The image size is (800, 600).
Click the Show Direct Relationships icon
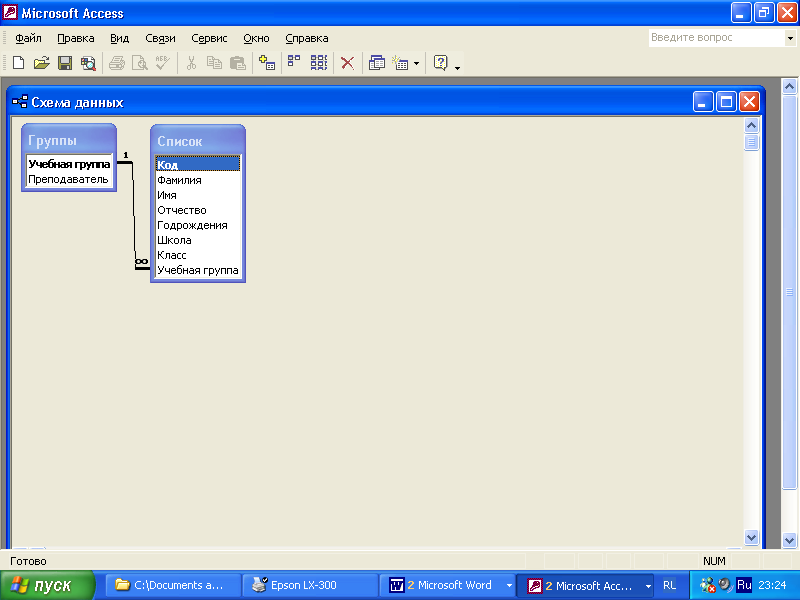[x=294, y=63]
